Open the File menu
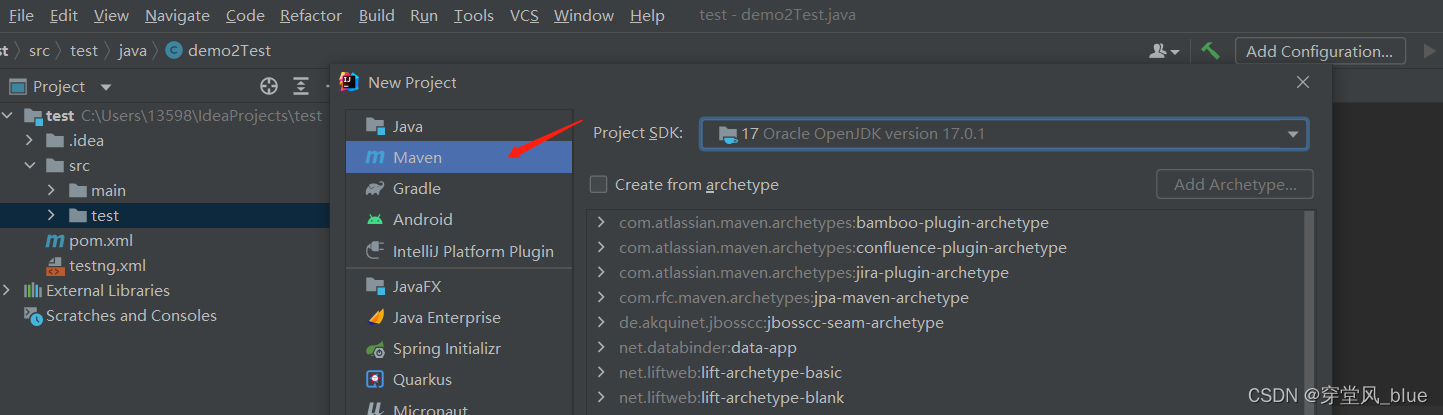This screenshot has height=415, width=1443. coord(21,15)
